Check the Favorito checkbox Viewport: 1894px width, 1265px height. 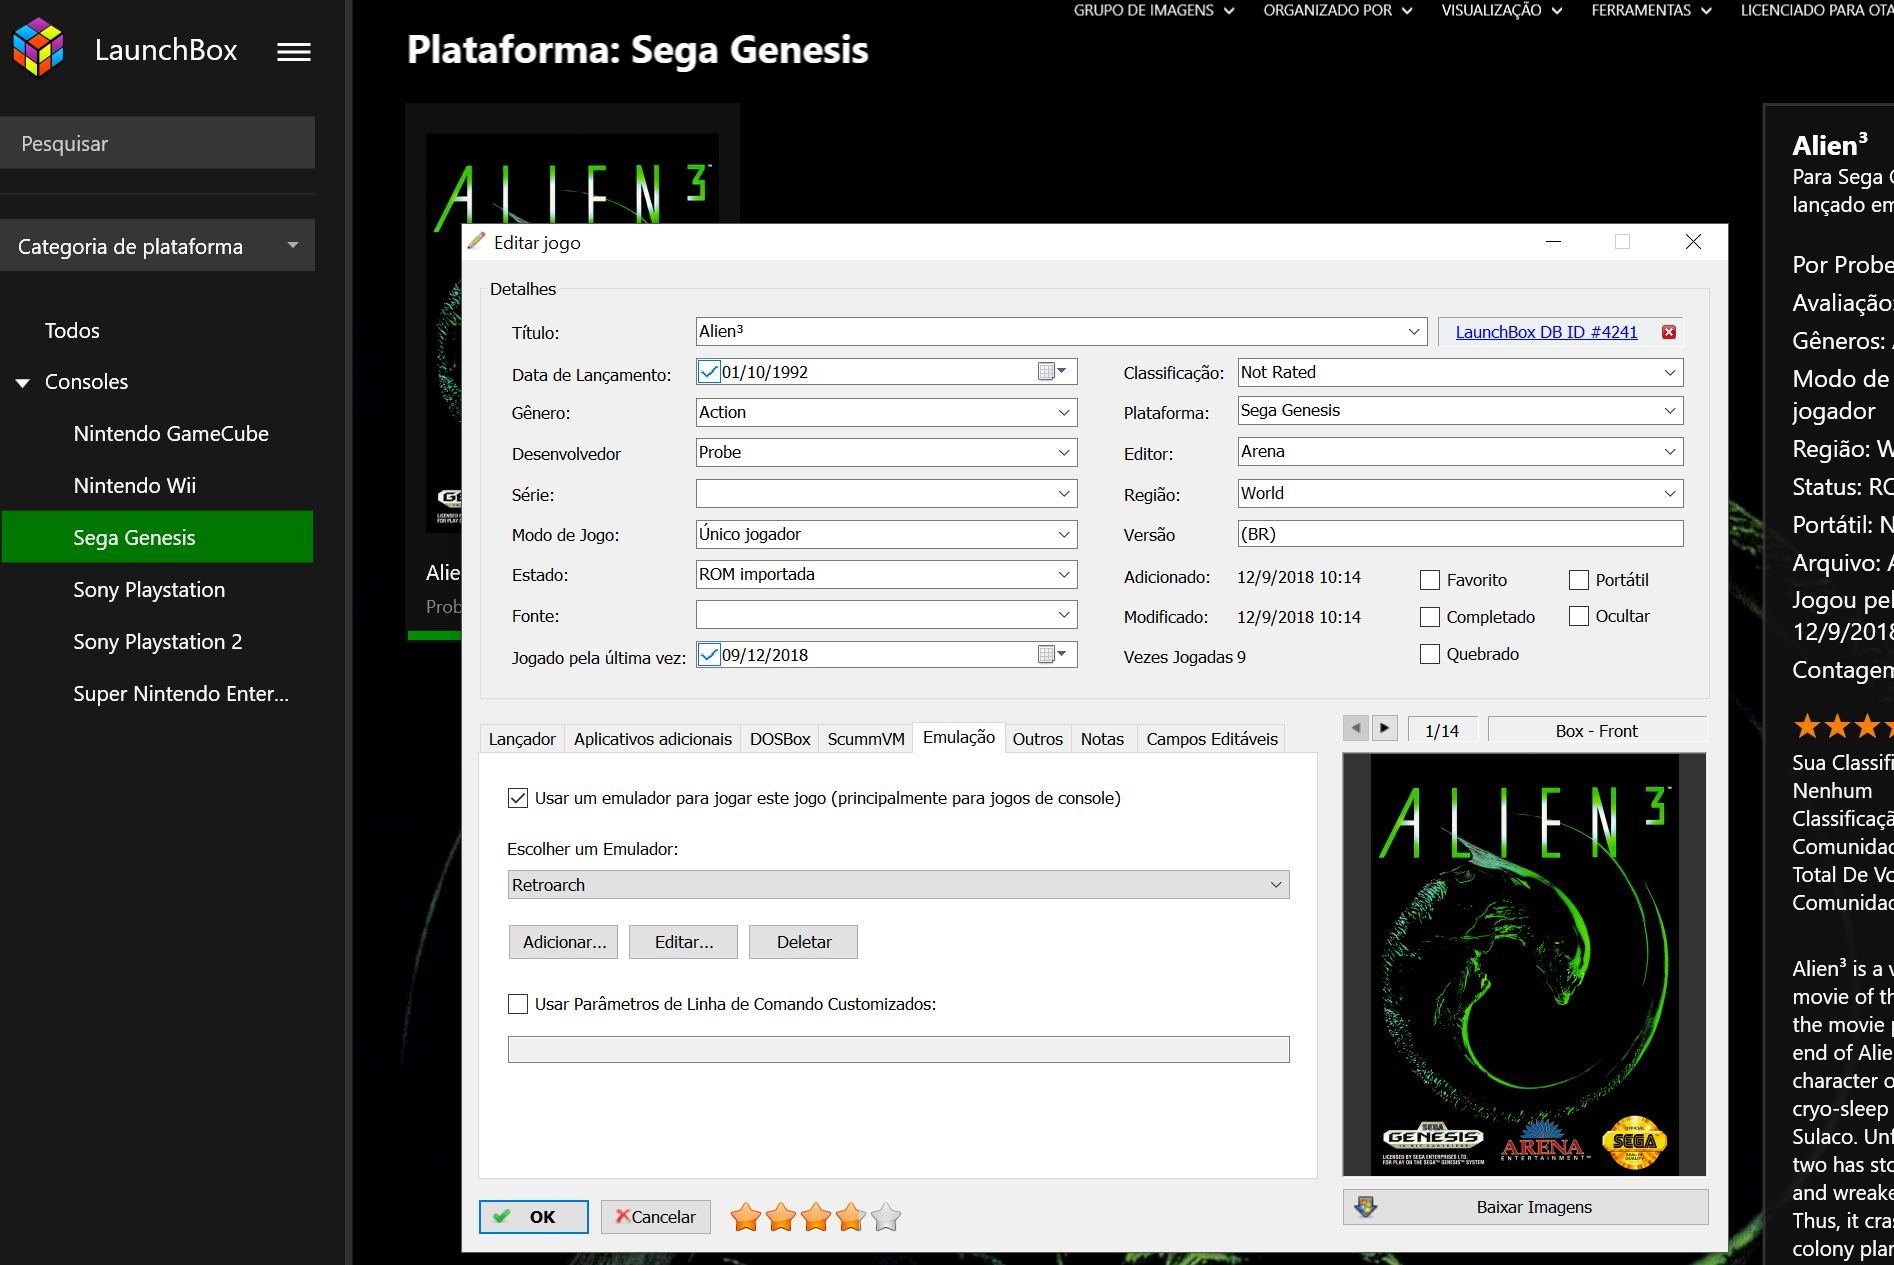pyautogui.click(x=1430, y=580)
